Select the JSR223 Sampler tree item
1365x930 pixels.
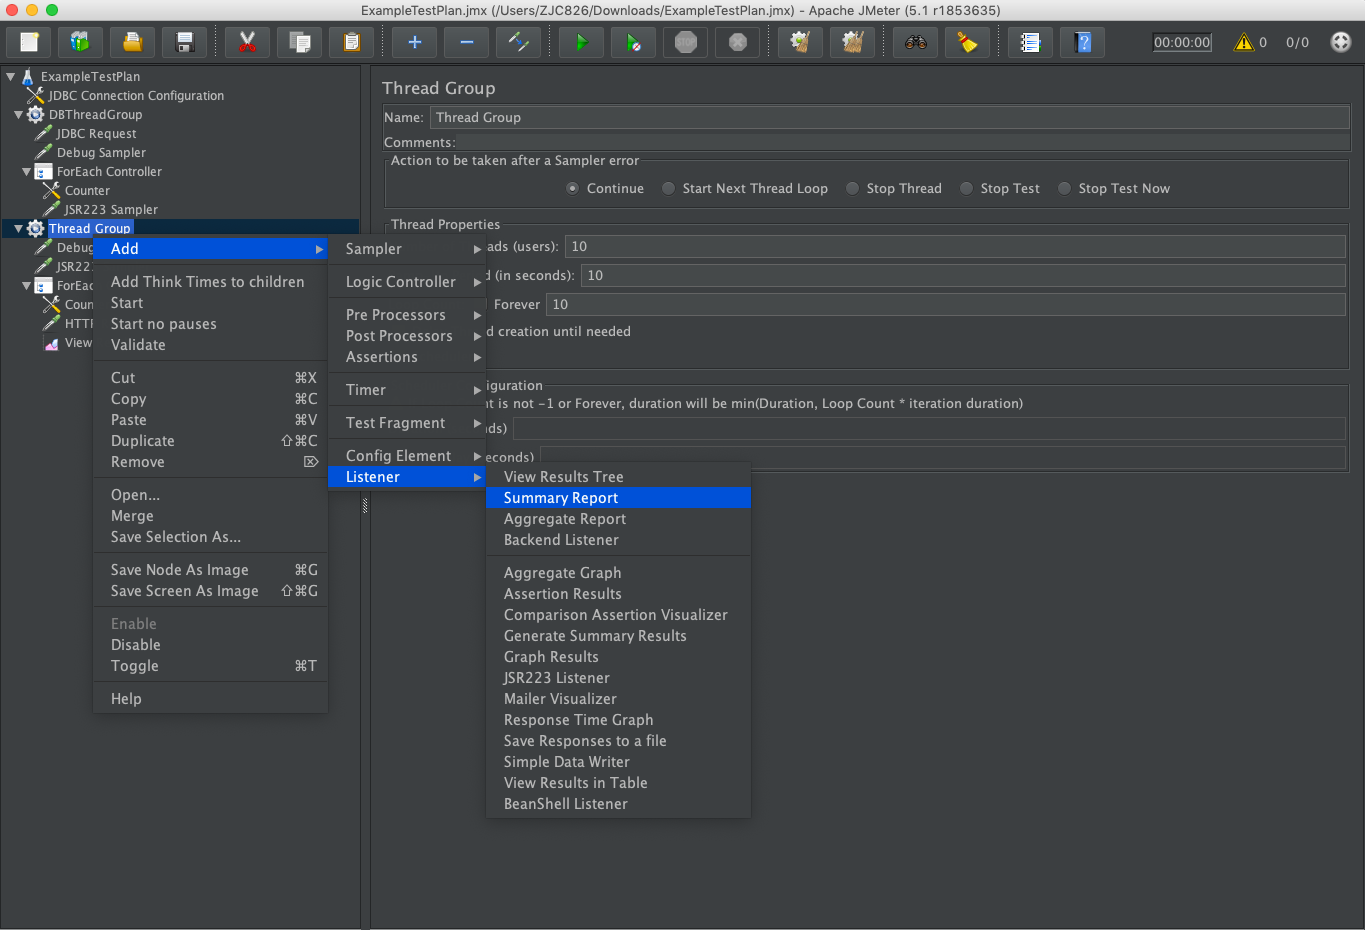point(111,210)
